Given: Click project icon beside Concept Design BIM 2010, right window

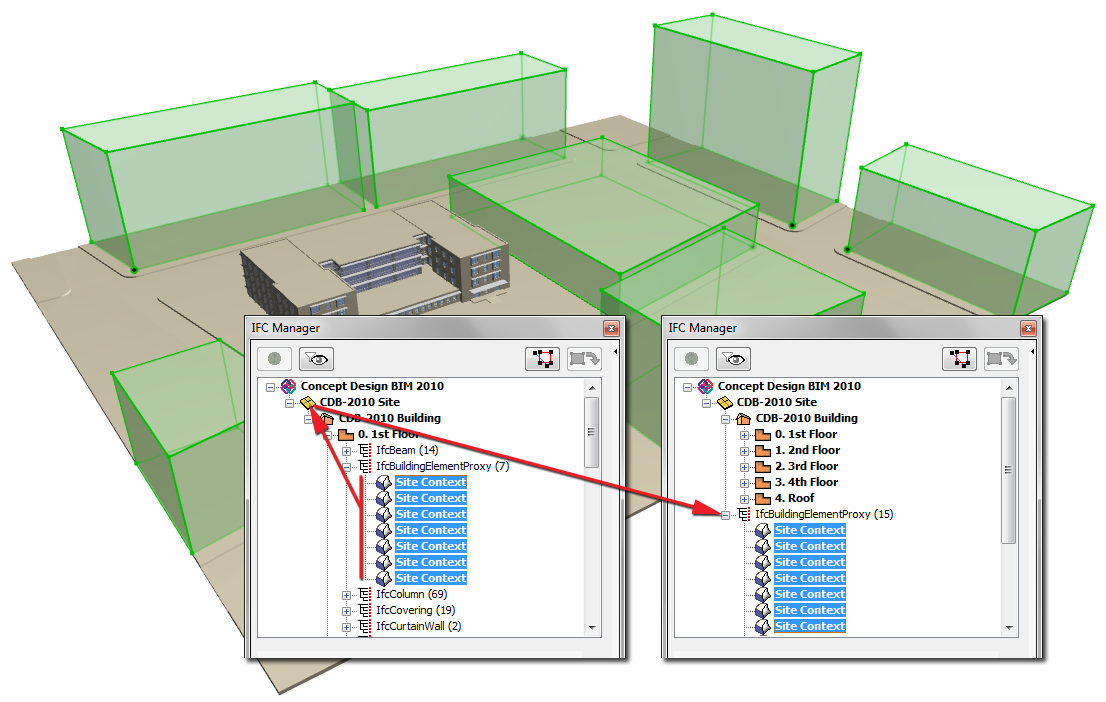Looking at the screenshot, I should 705,386.
